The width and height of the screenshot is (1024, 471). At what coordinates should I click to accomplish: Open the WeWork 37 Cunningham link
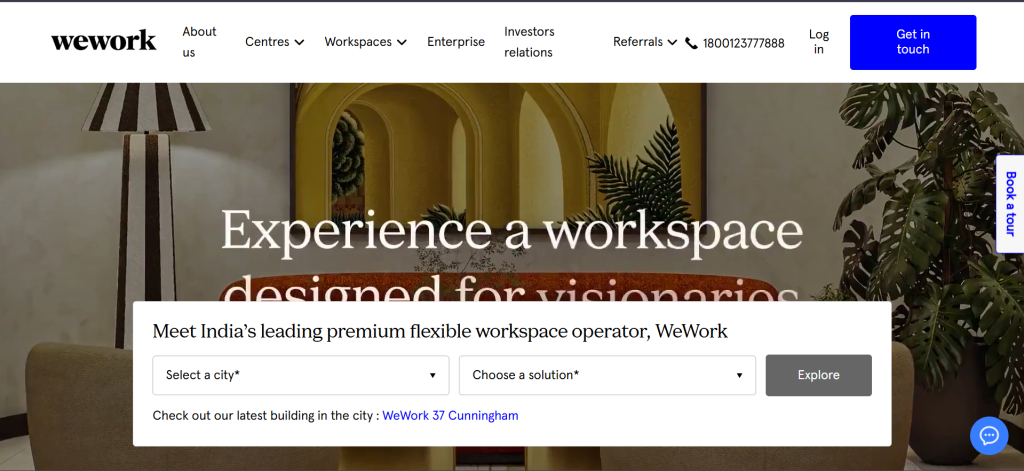point(450,415)
